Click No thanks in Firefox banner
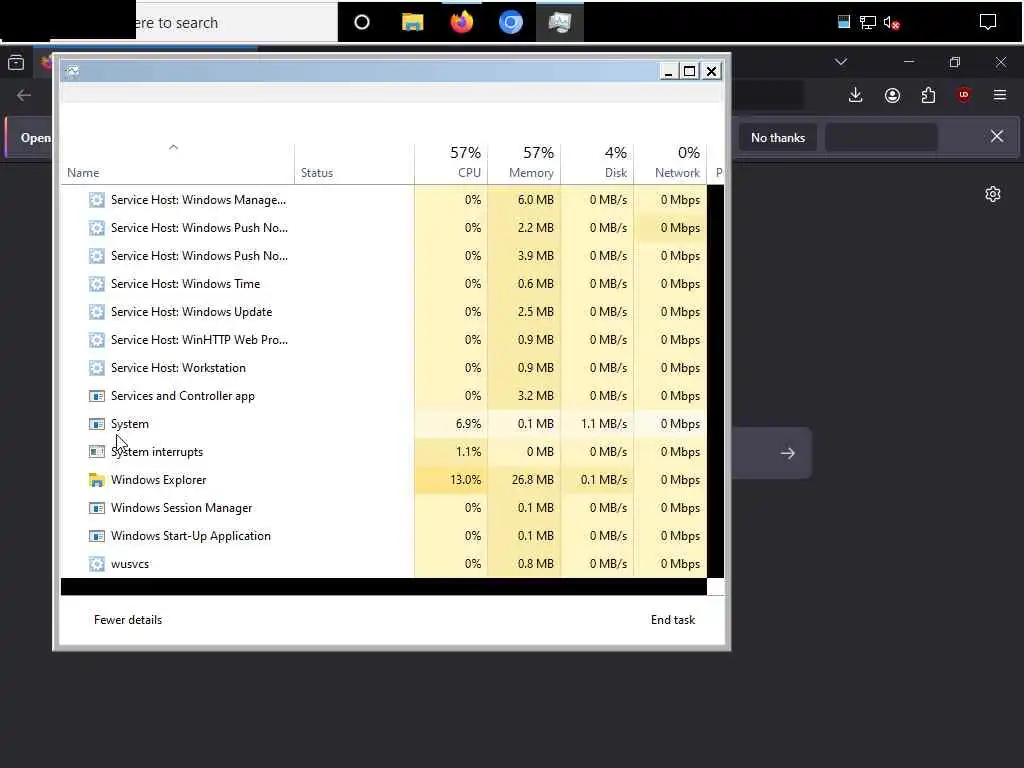This screenshot has width=1024, height=768. point(778,138)
